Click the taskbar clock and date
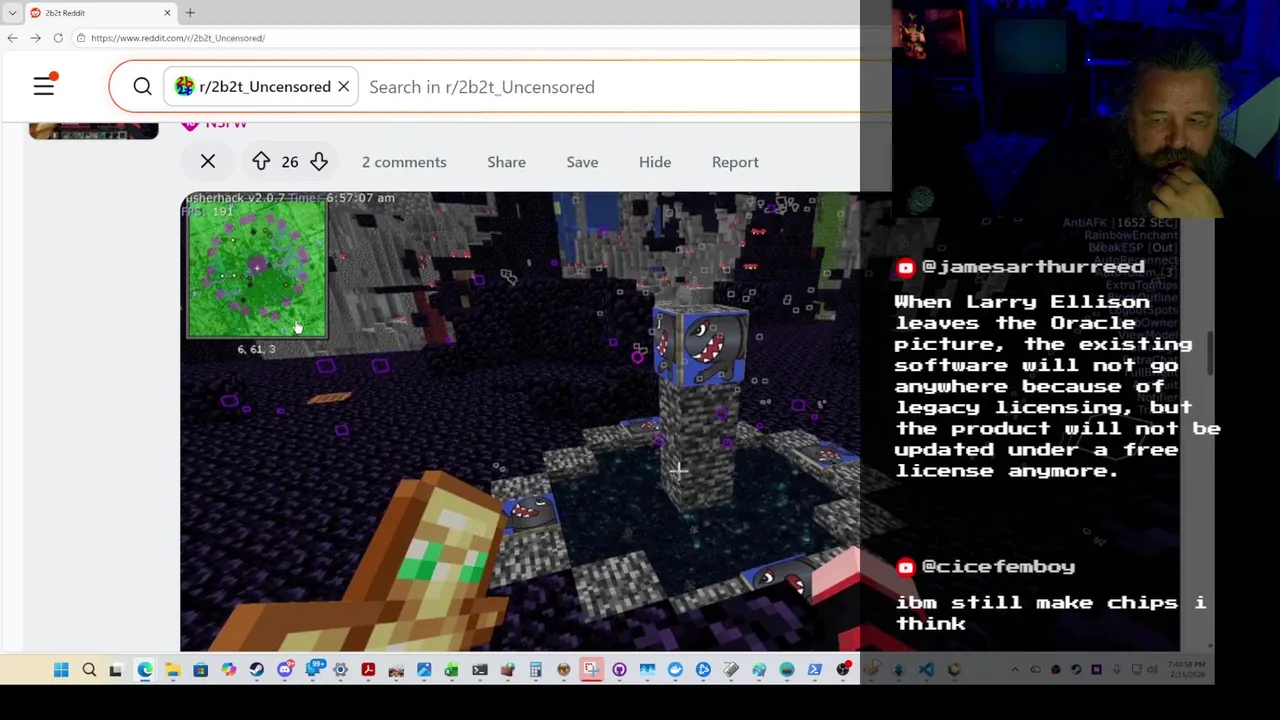The width and height of the screenshot is (1280, 720). point(1187,670)
